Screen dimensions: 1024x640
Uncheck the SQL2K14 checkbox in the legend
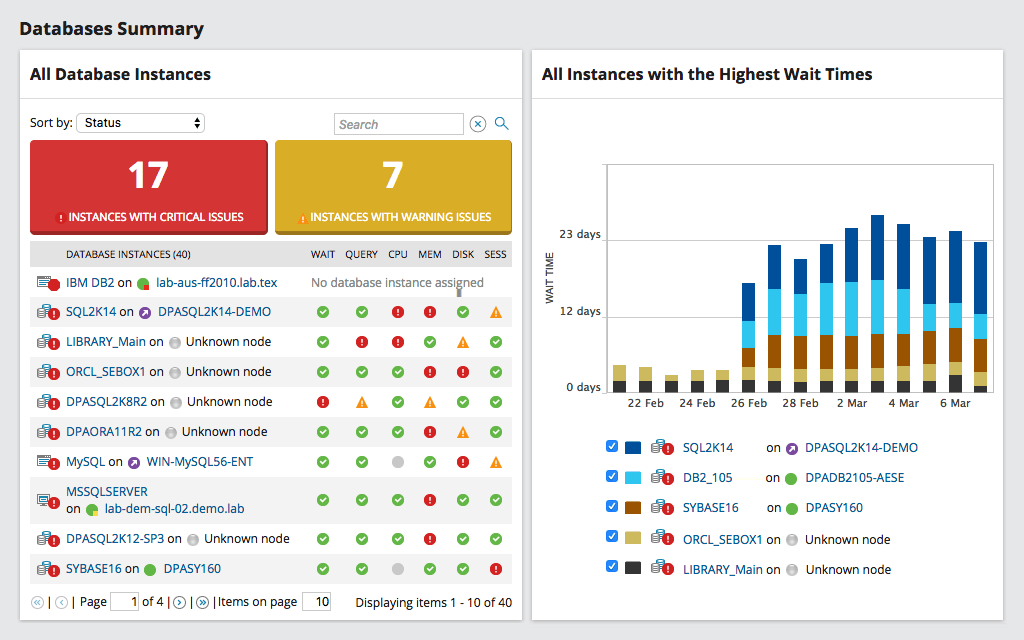[612, 446]
